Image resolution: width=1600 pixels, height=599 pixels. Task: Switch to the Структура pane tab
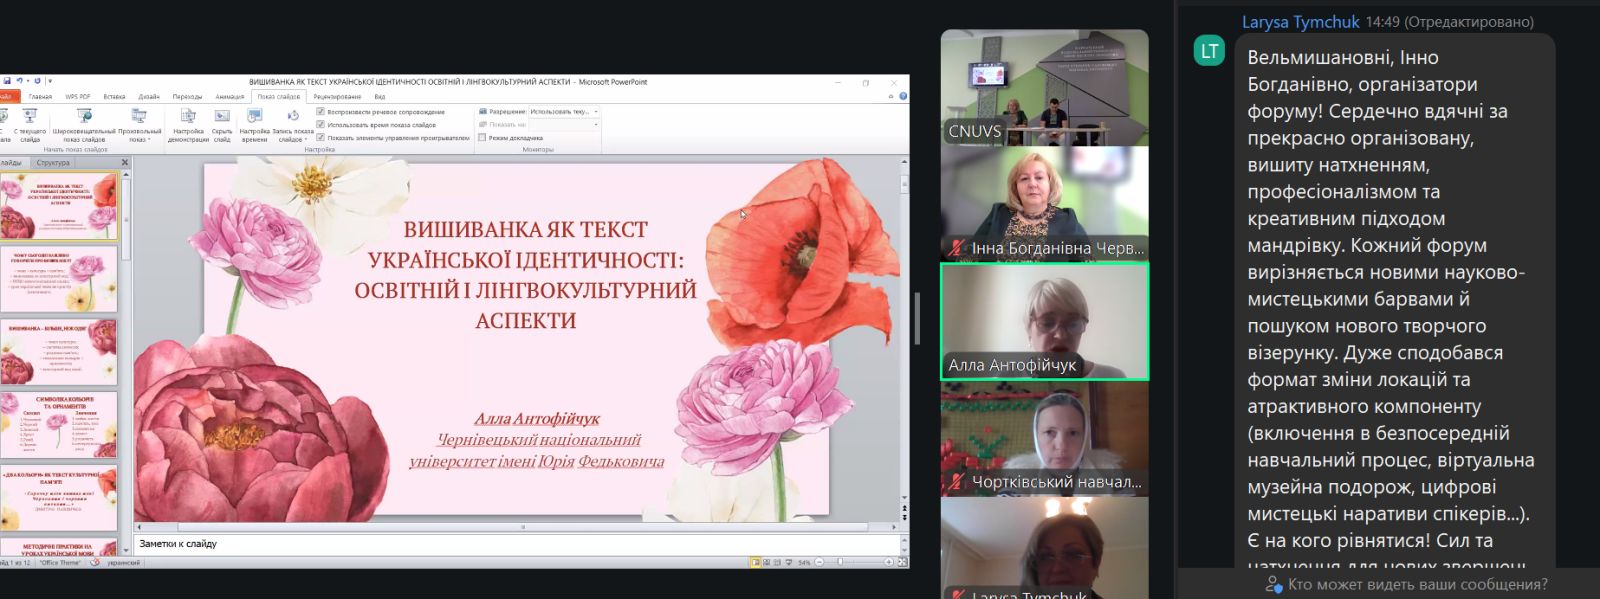53,162
